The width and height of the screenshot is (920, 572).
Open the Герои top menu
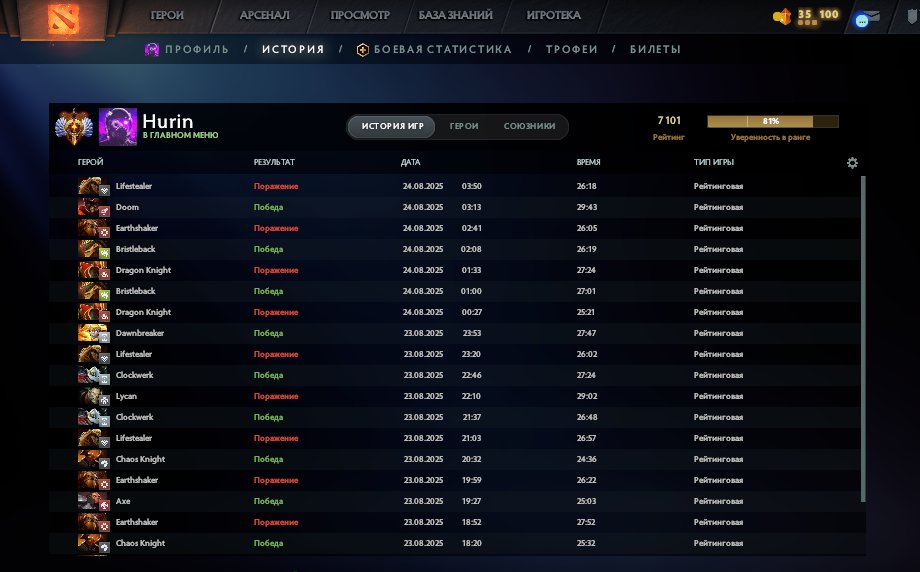click(x=167, y=16)
